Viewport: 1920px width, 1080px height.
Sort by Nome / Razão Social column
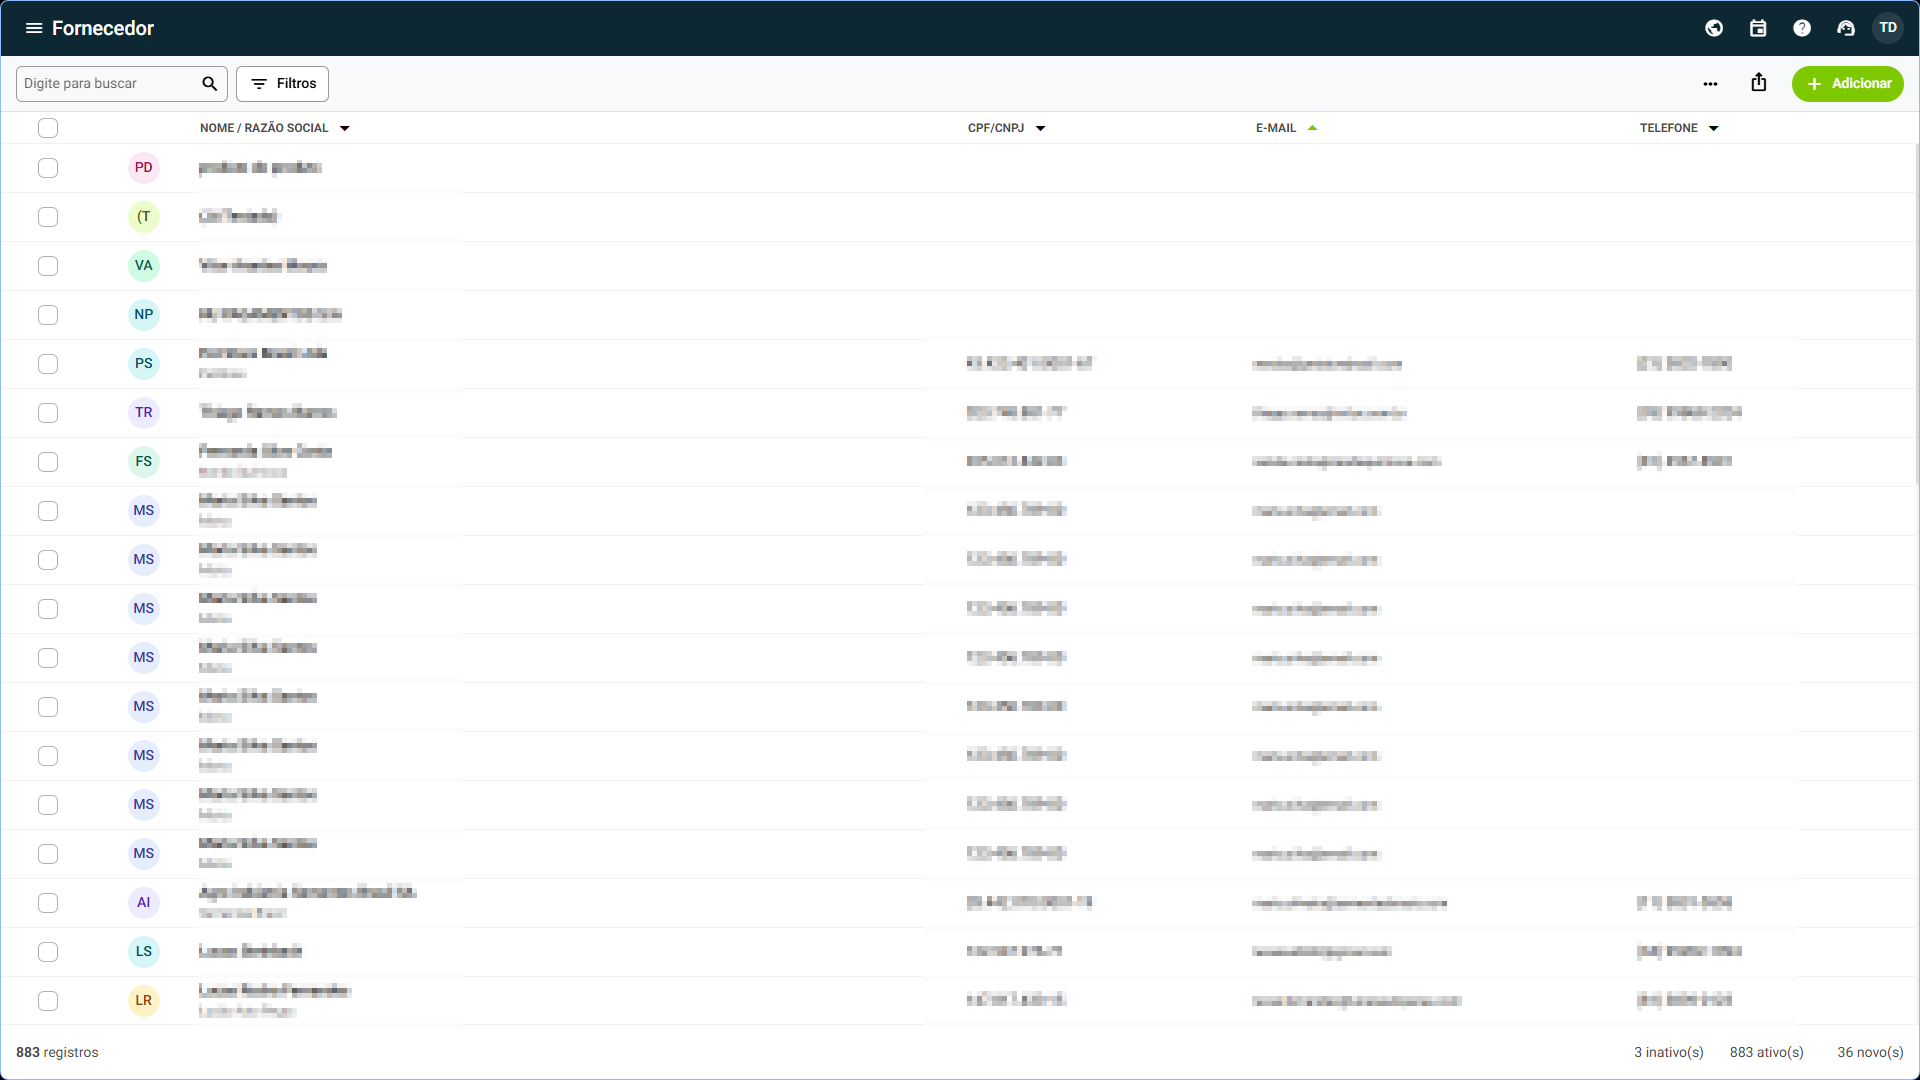[264, 128]
